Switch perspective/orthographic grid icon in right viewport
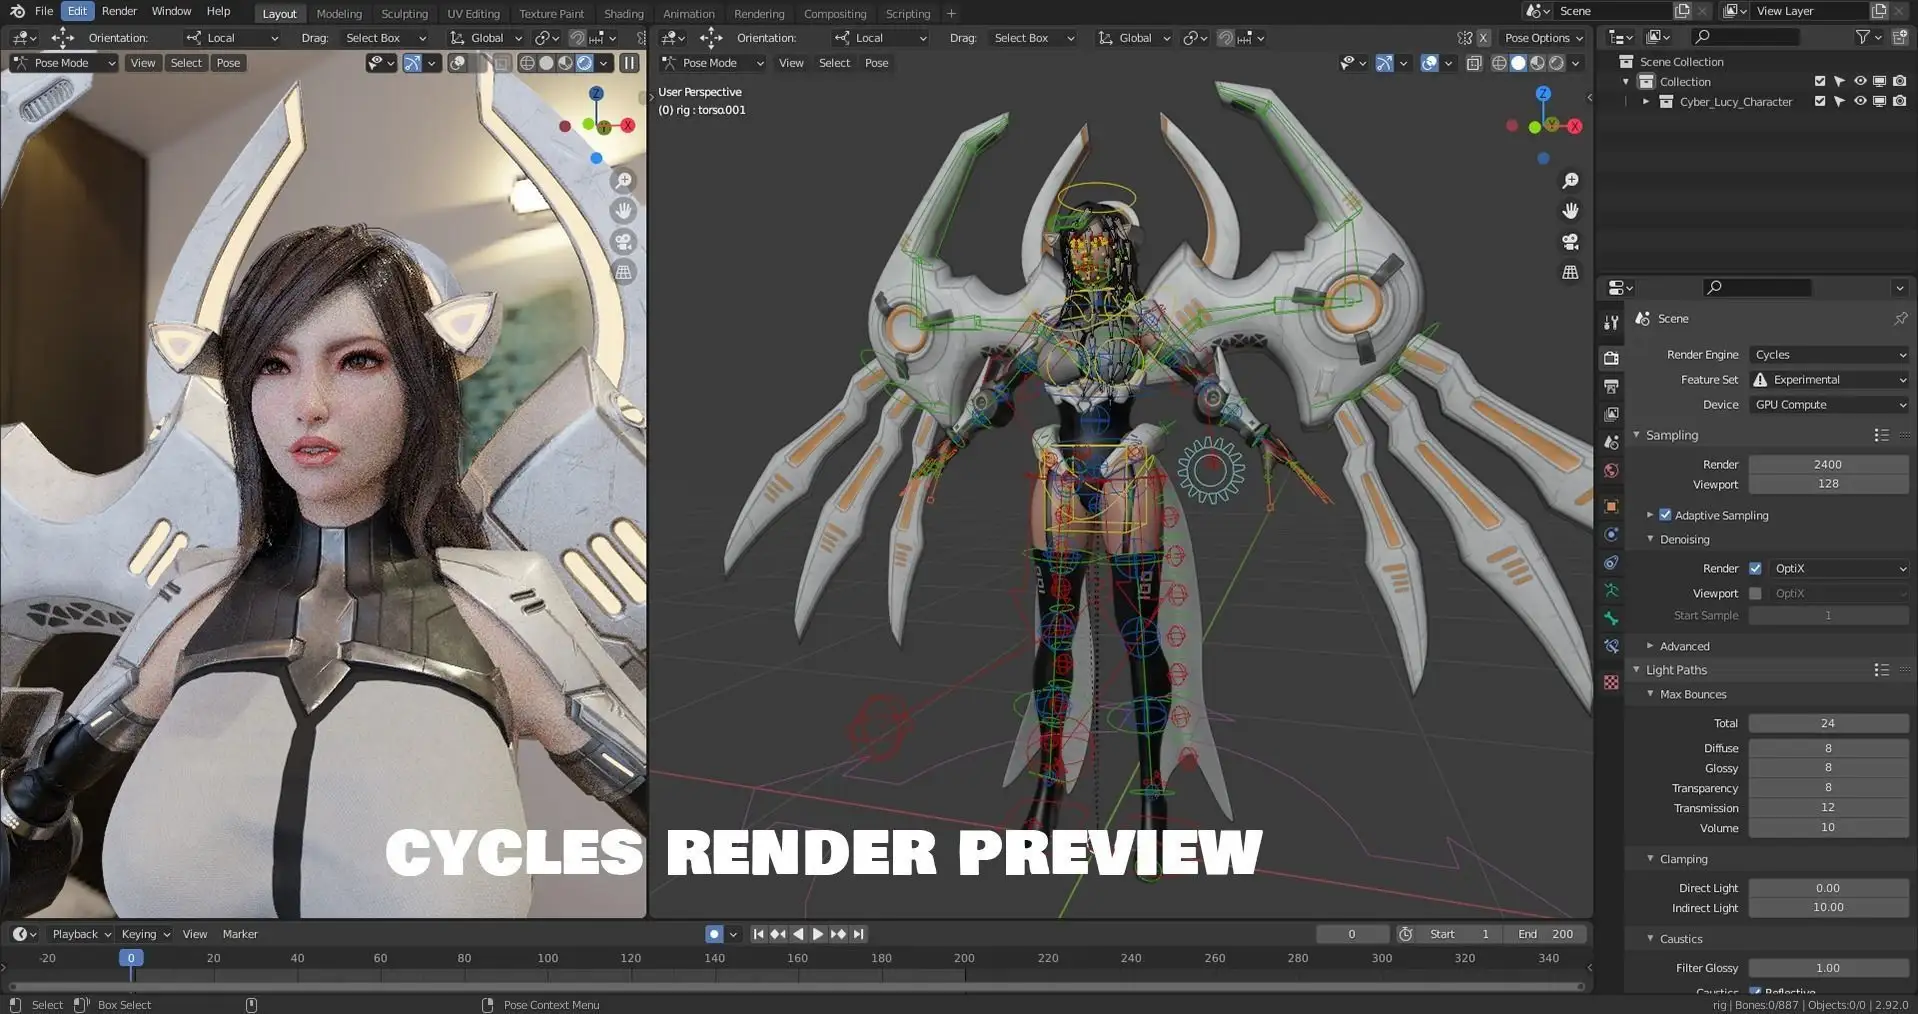1918x1014 pixels. click(x=1570, y=272)
